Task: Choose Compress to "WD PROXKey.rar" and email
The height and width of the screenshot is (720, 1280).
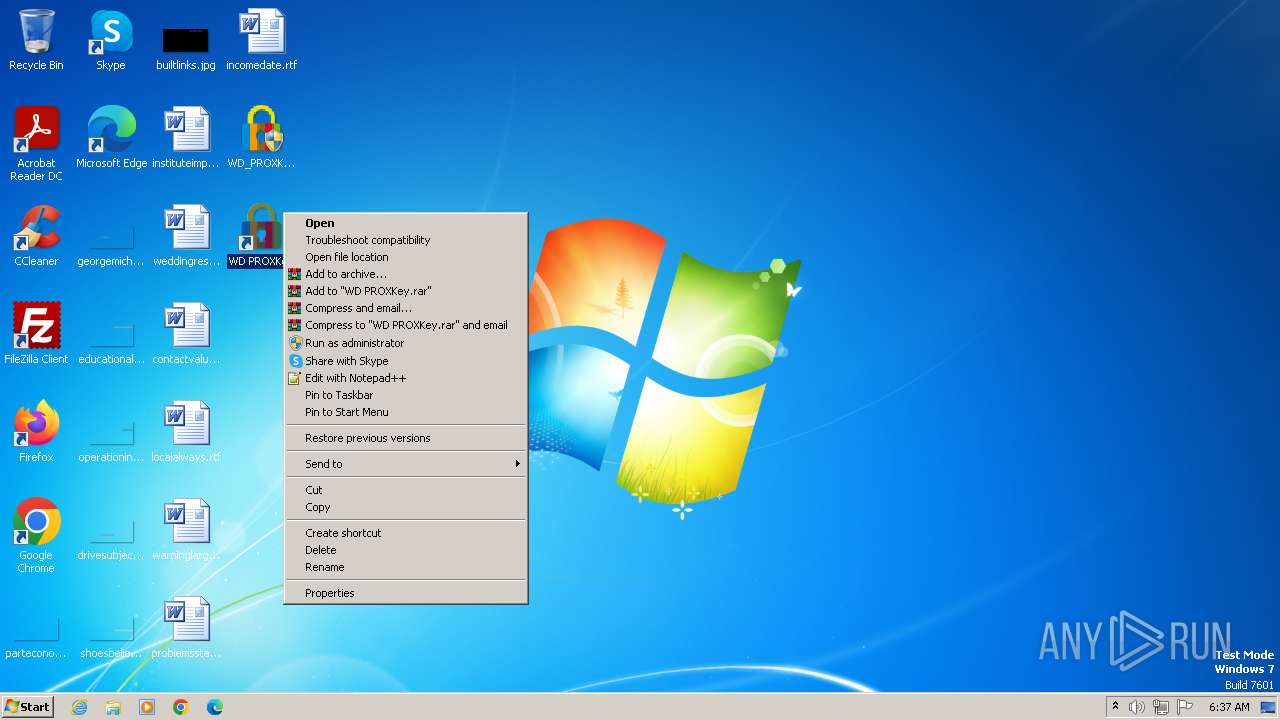Action: point(405,325)
